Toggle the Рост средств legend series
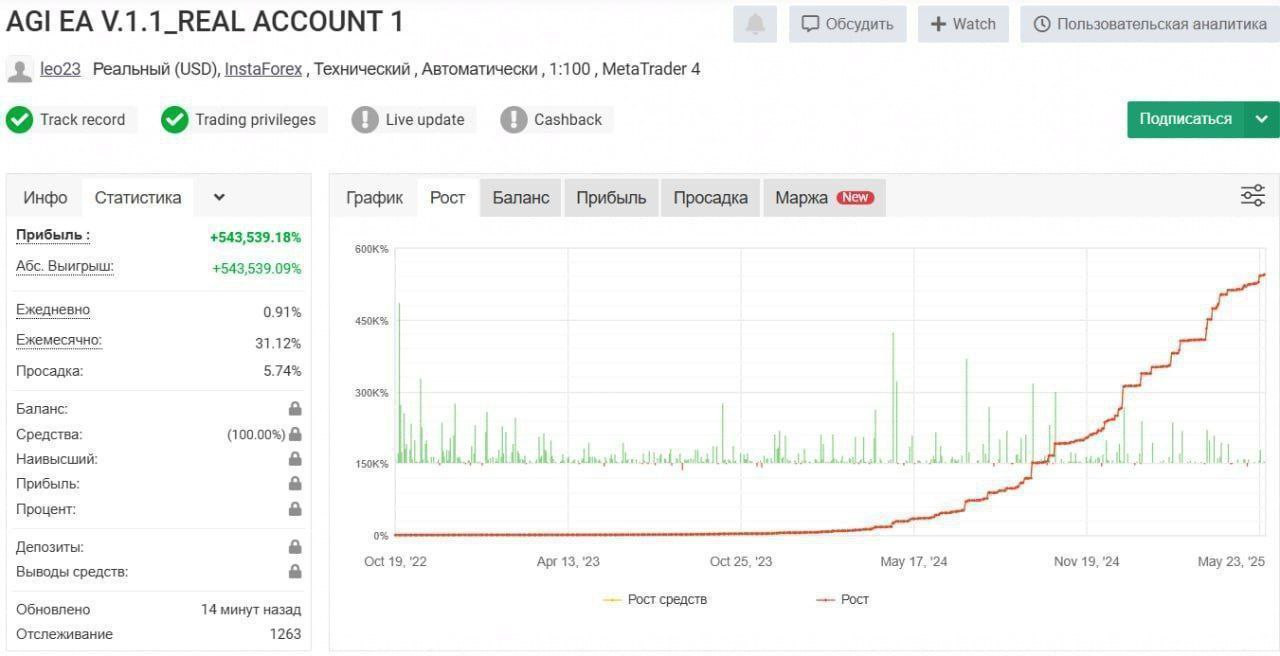The height and width of the screenshot is (656, 1280). click(x=656, y=600)
